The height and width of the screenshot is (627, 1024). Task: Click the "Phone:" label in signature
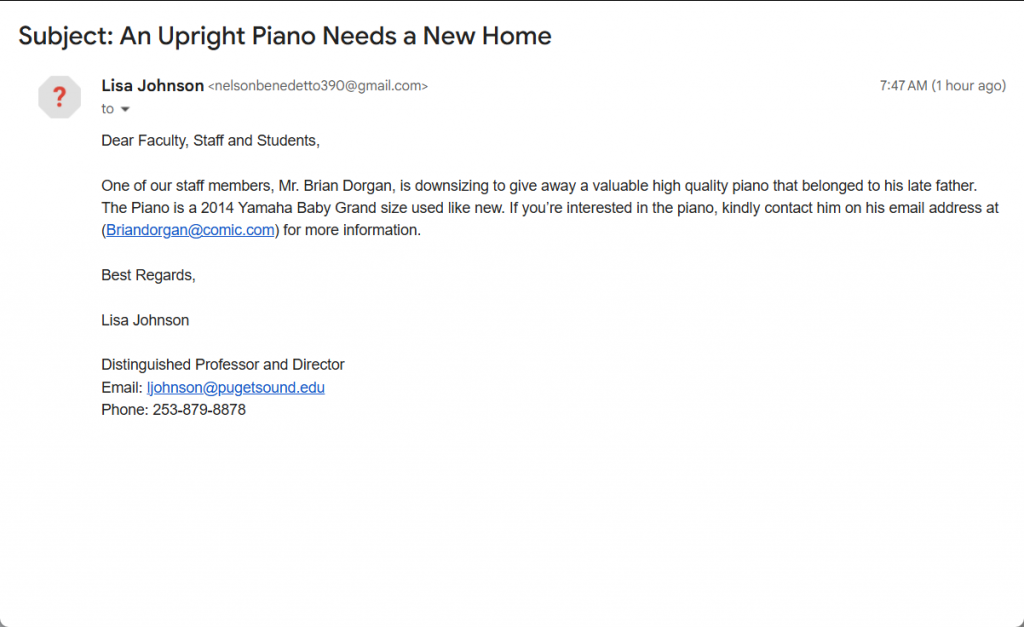(x=125, y=410)
